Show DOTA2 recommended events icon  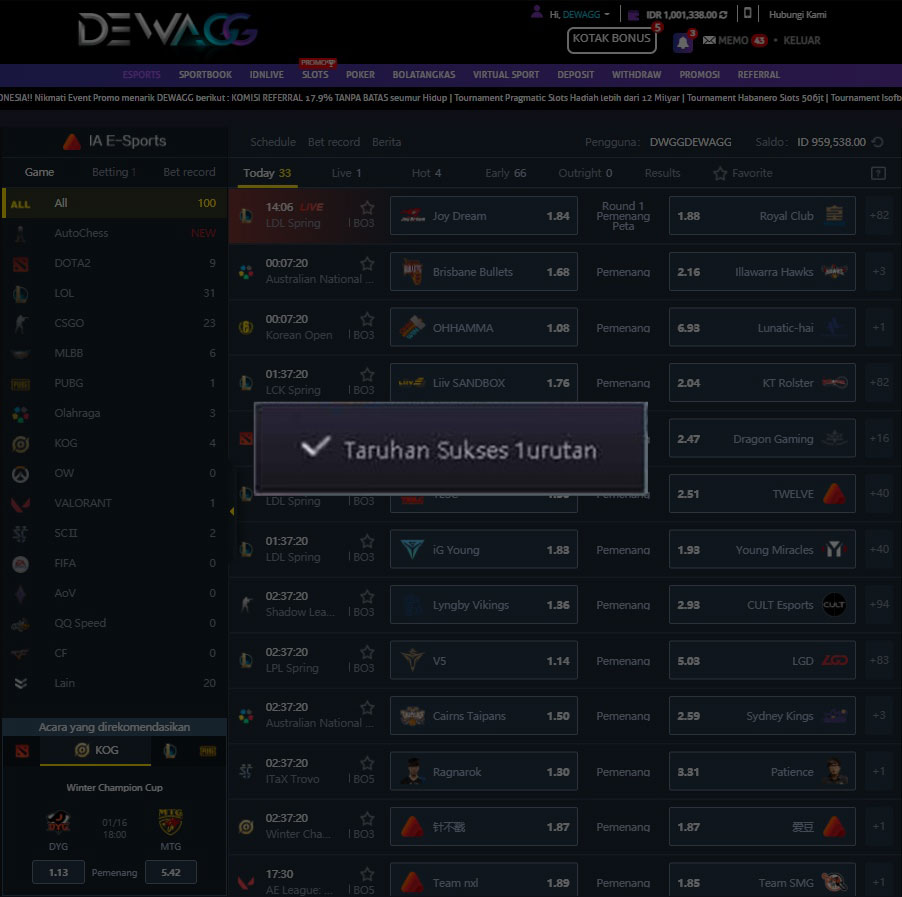(22, 751)
